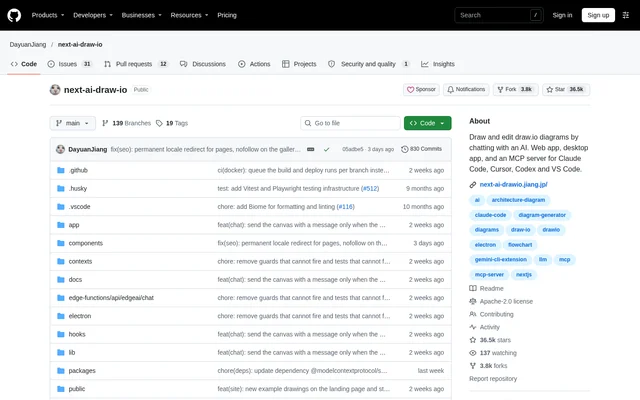Expand the green Code dropdown
The width and height of the screenshot is (640, 400).
(x=427, y=123)
